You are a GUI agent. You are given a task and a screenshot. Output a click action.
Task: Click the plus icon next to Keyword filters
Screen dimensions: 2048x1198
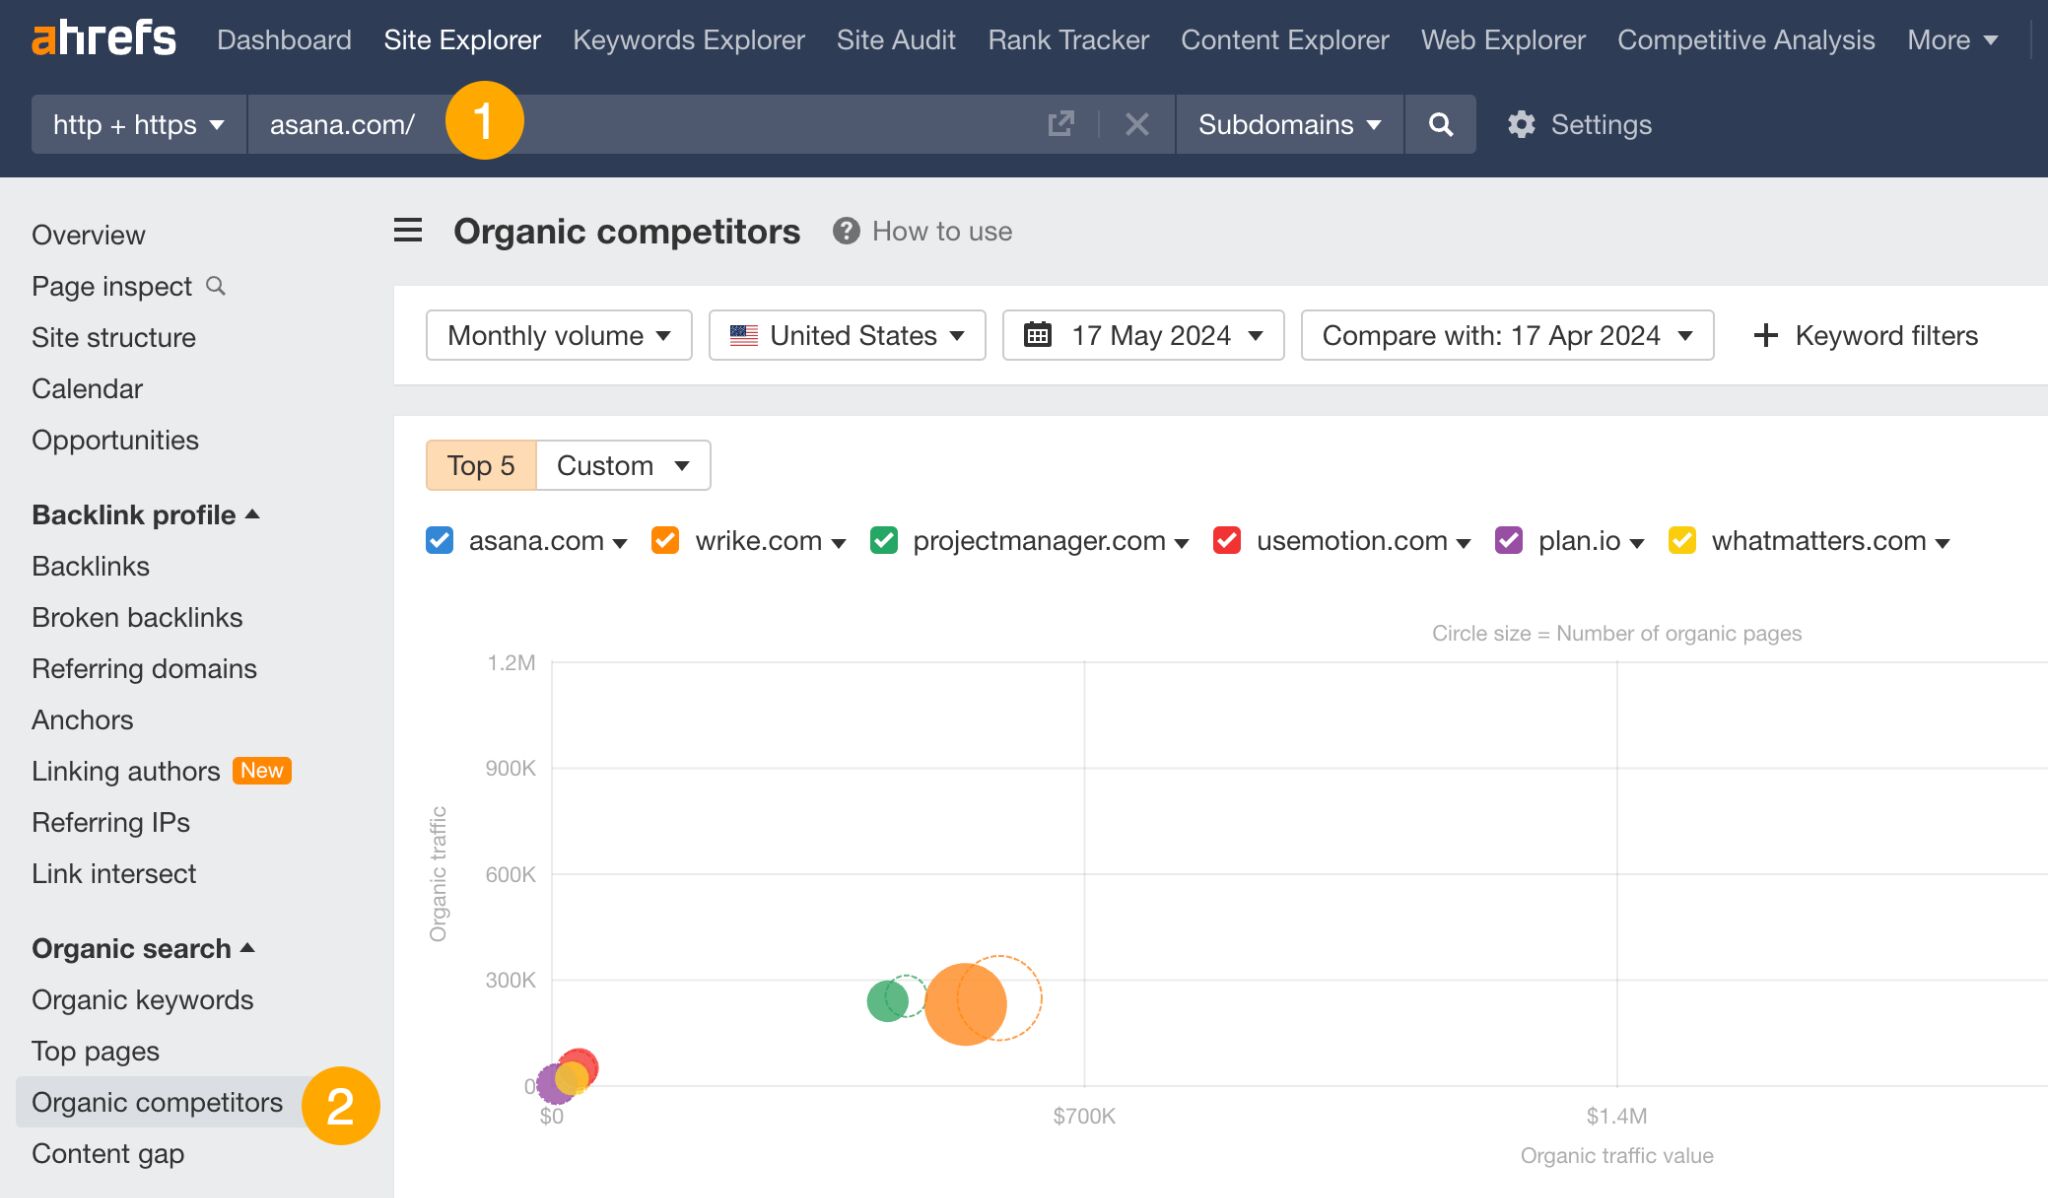[x=1764, y=336]
